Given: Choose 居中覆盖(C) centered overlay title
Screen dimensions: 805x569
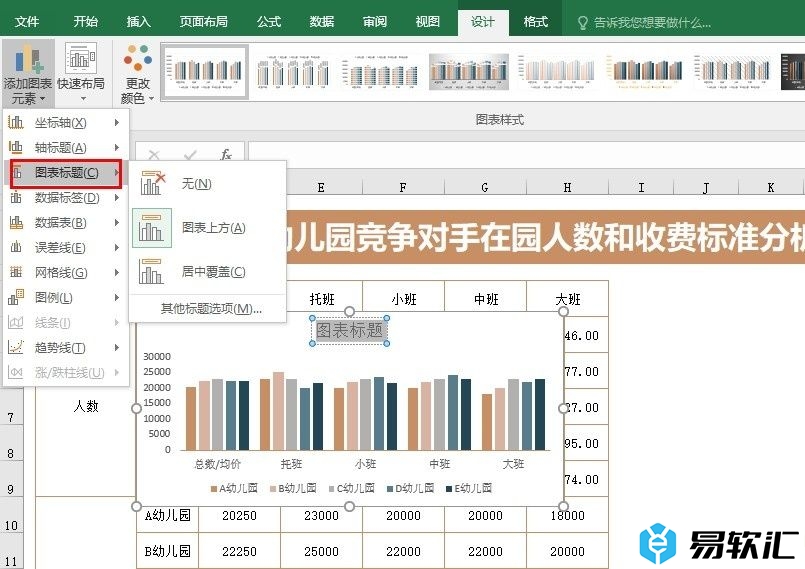Looking at the screenshot, I should (207, 272).
